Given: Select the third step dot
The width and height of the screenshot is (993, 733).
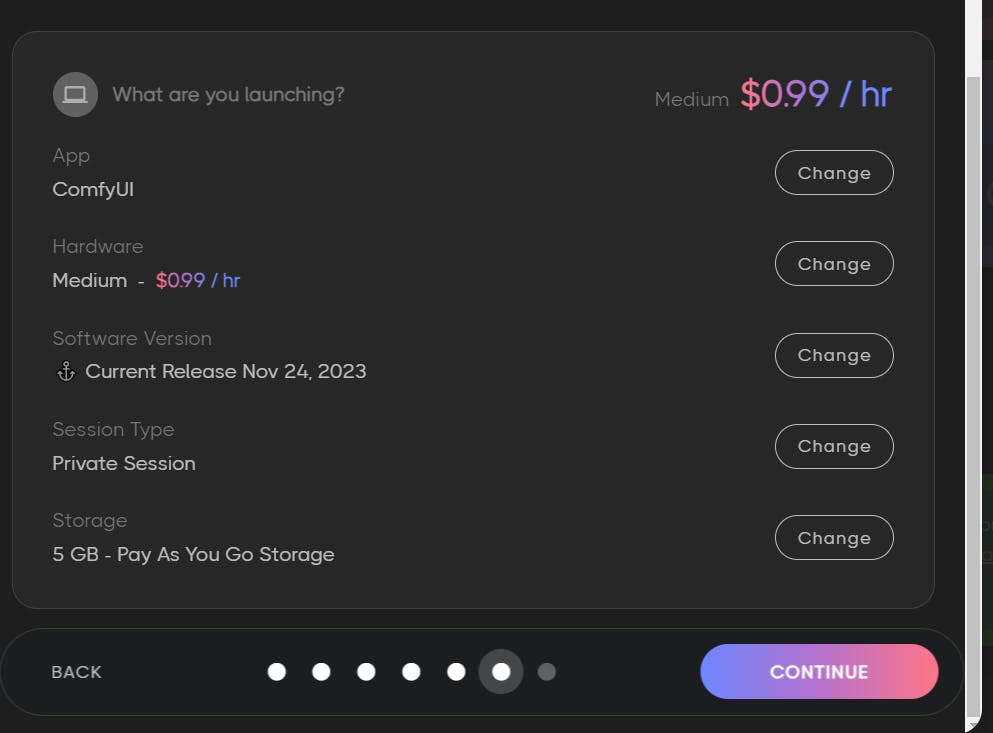Looking at the screenshot, I should (366, 672).
